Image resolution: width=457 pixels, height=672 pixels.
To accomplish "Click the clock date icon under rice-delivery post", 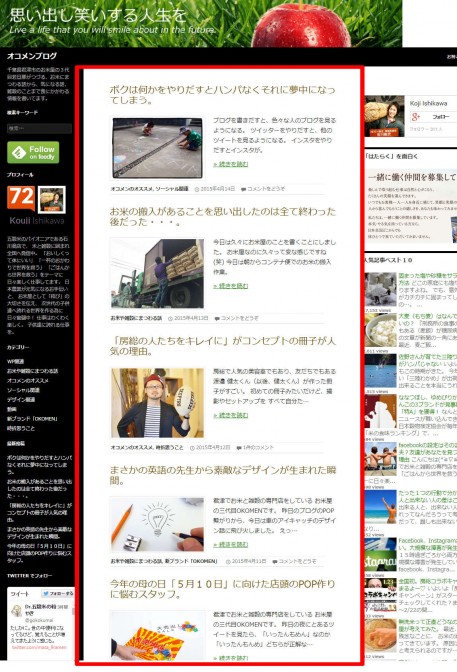I will tap(171, 318).
